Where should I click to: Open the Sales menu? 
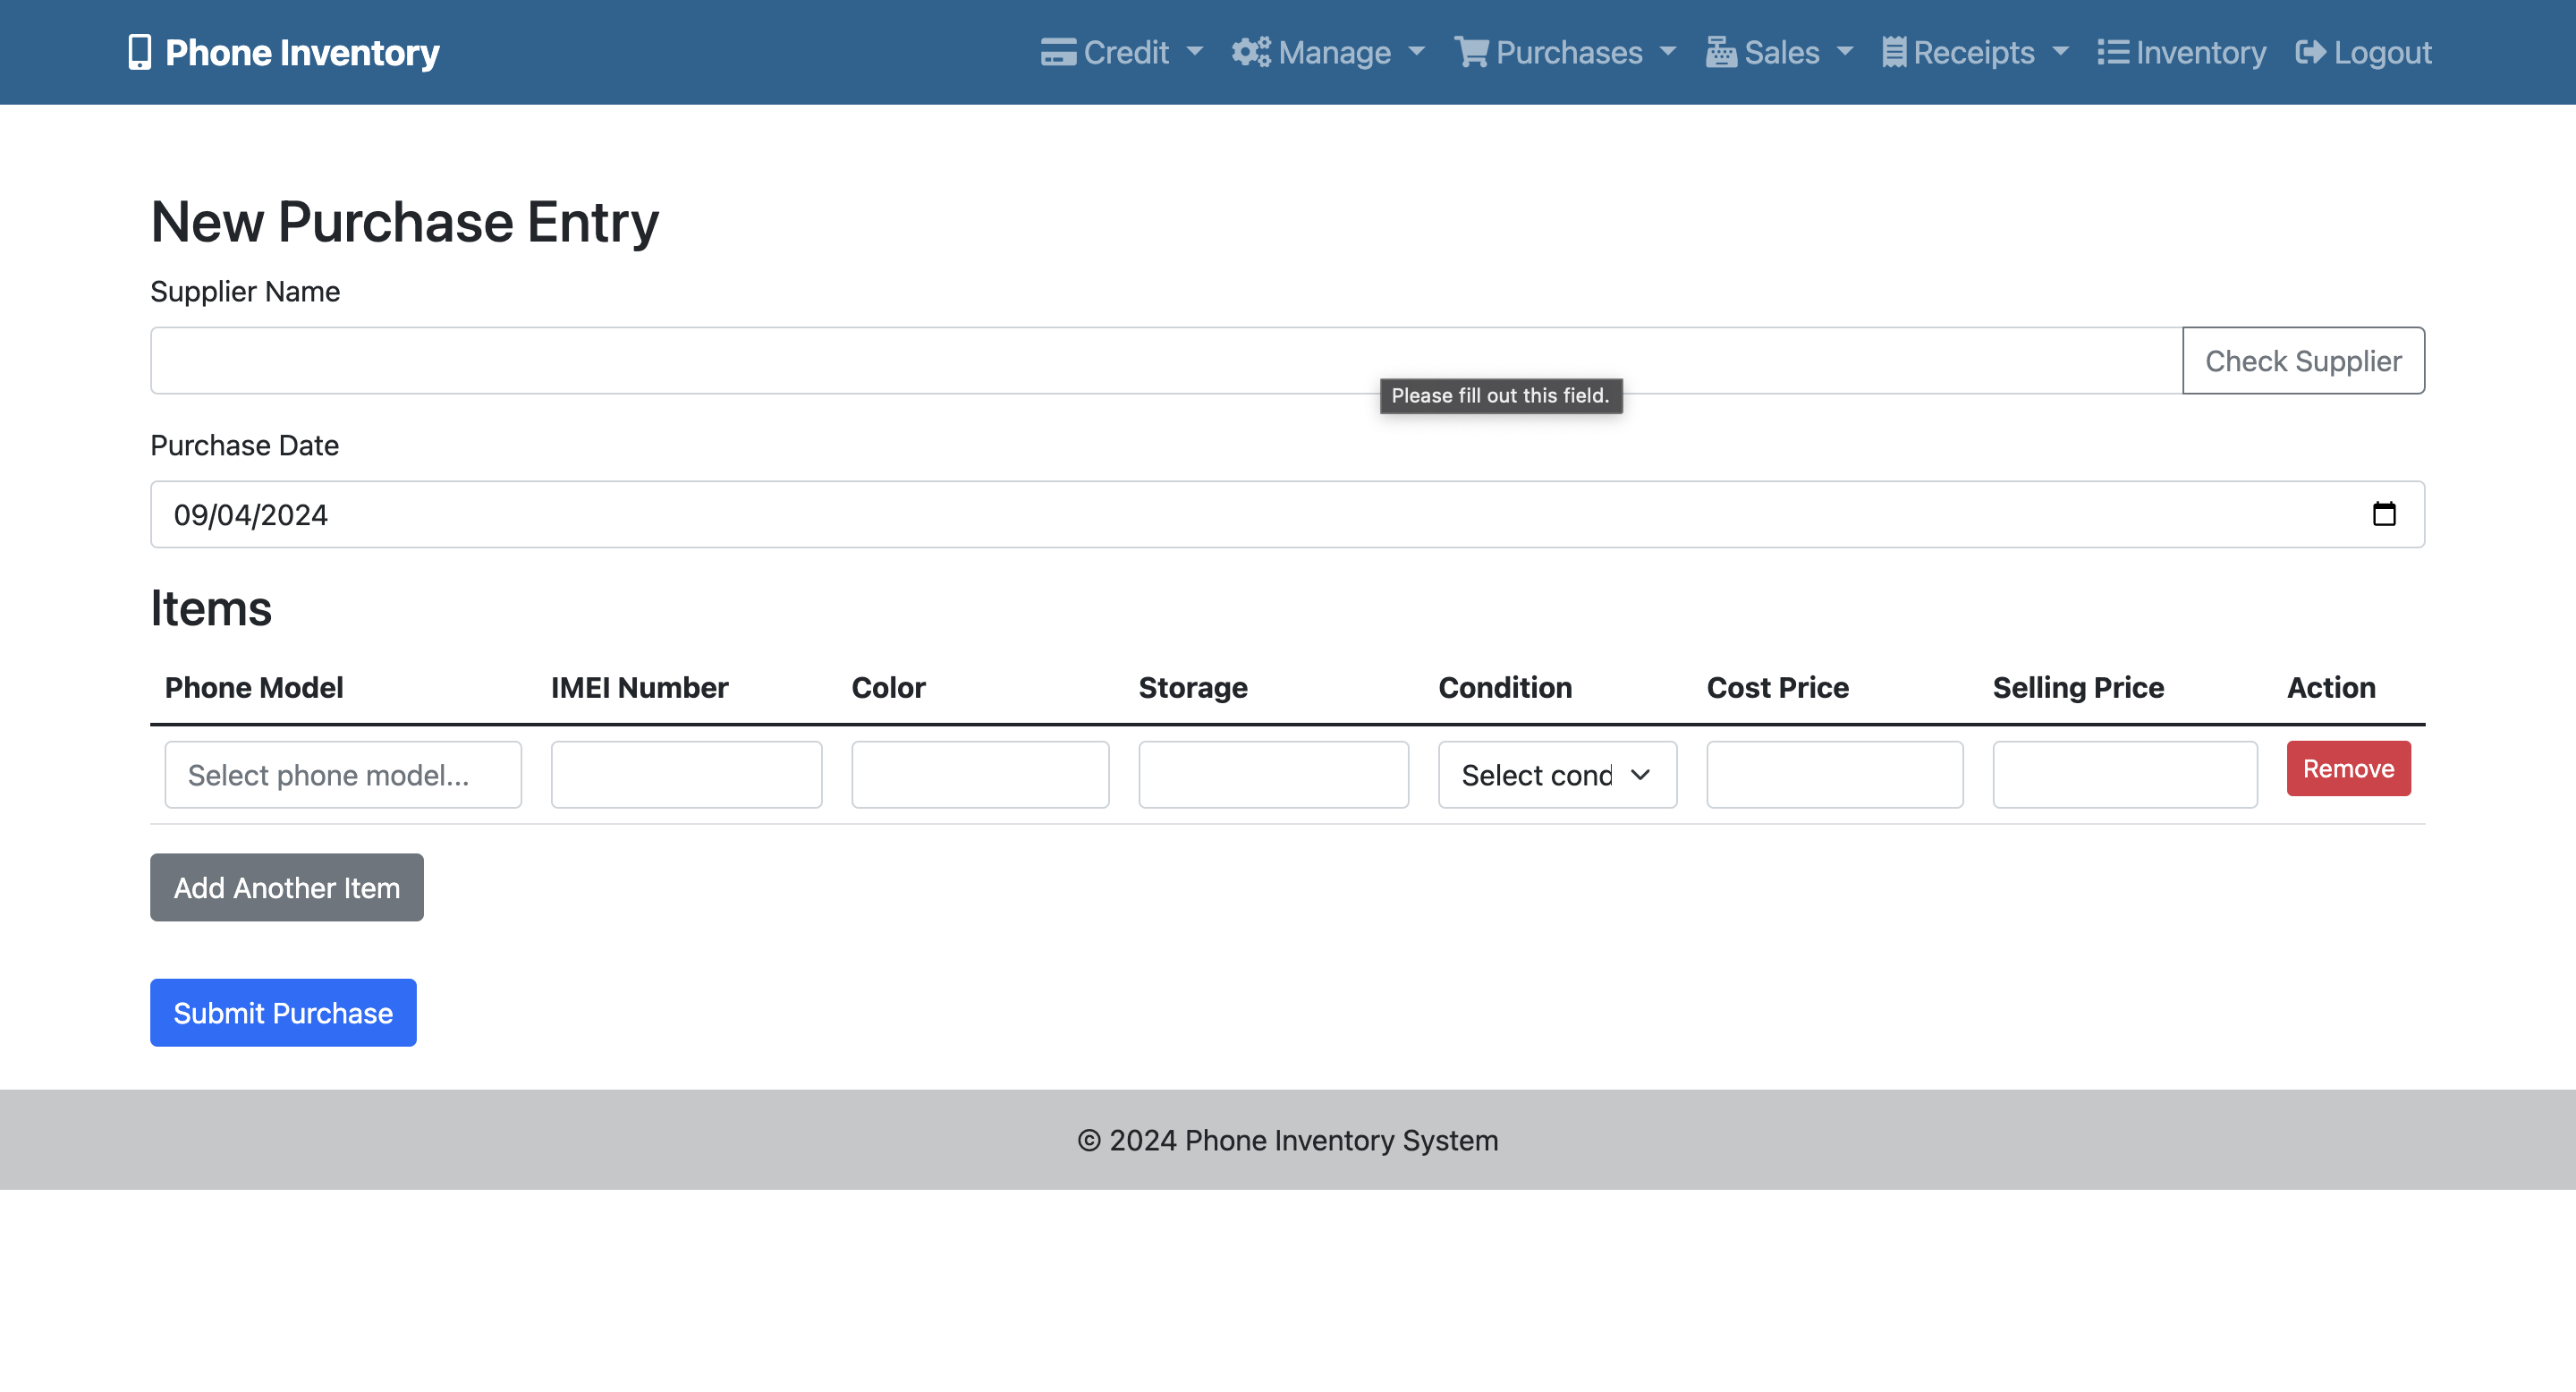[1781, 52]
